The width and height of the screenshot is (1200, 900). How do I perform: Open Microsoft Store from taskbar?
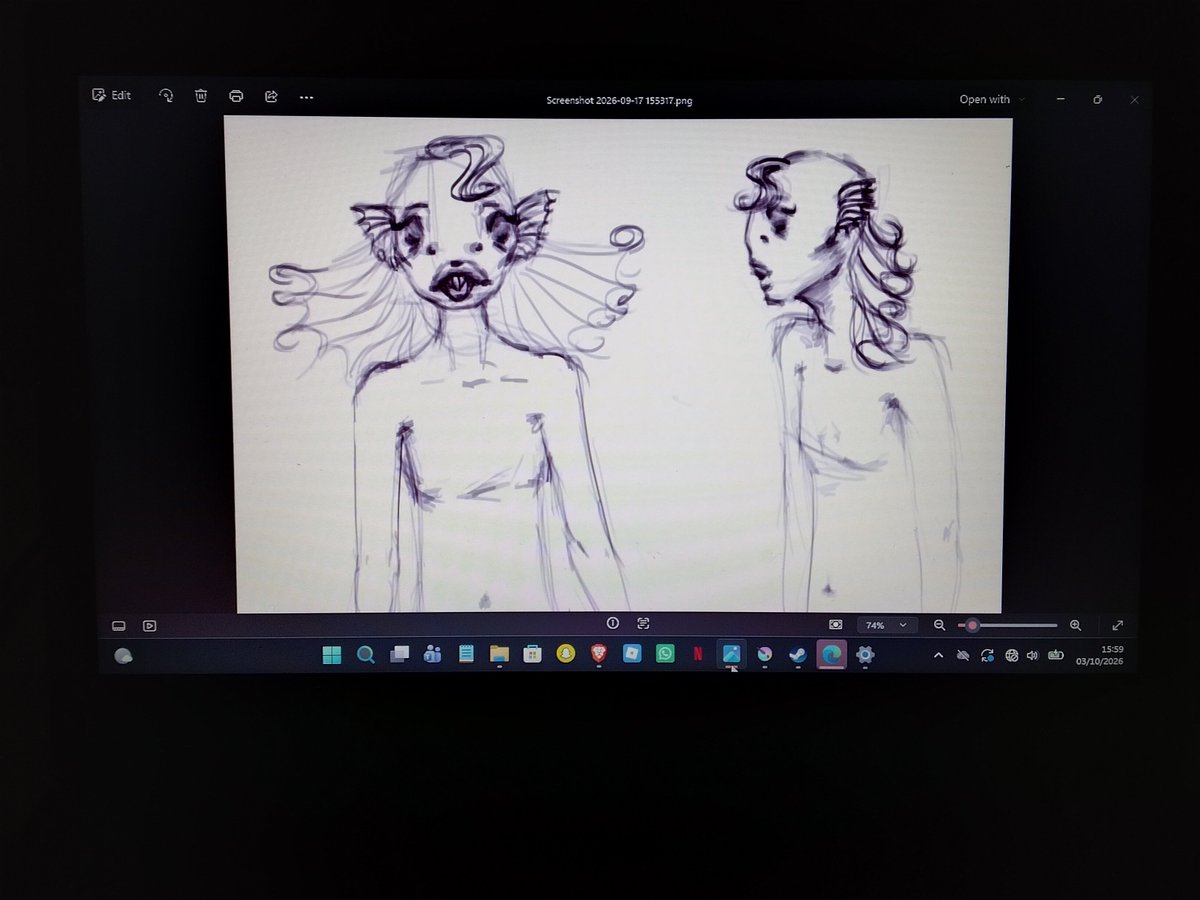point(532,655)
